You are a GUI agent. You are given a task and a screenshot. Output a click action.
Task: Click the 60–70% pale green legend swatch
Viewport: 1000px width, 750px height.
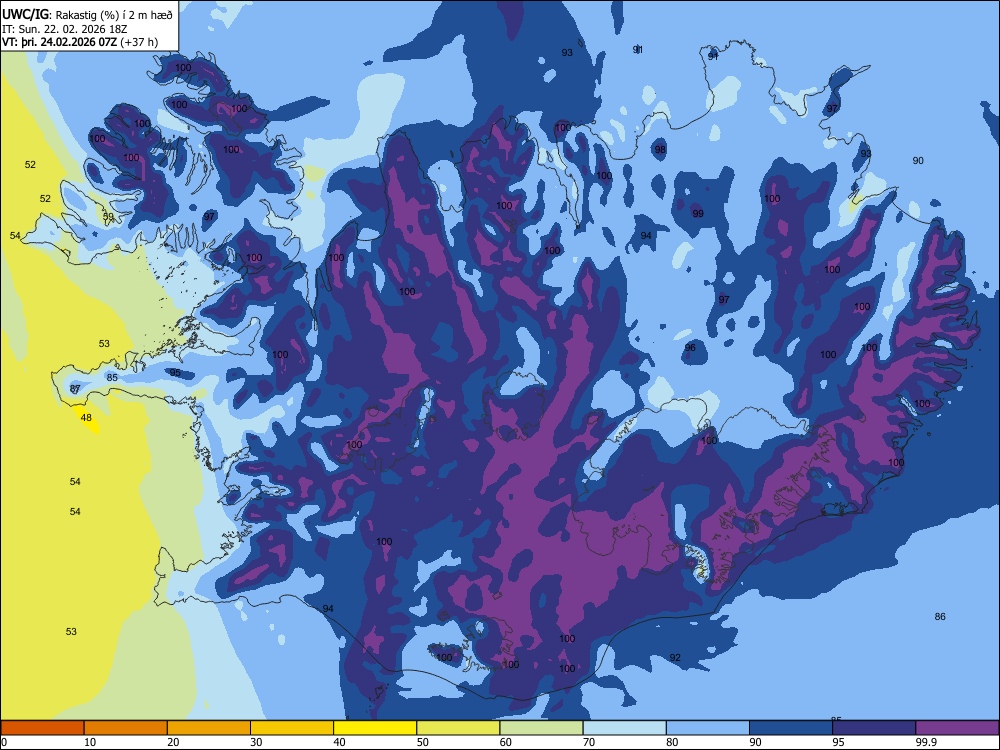pyautogui.click(x=541, y=728)
